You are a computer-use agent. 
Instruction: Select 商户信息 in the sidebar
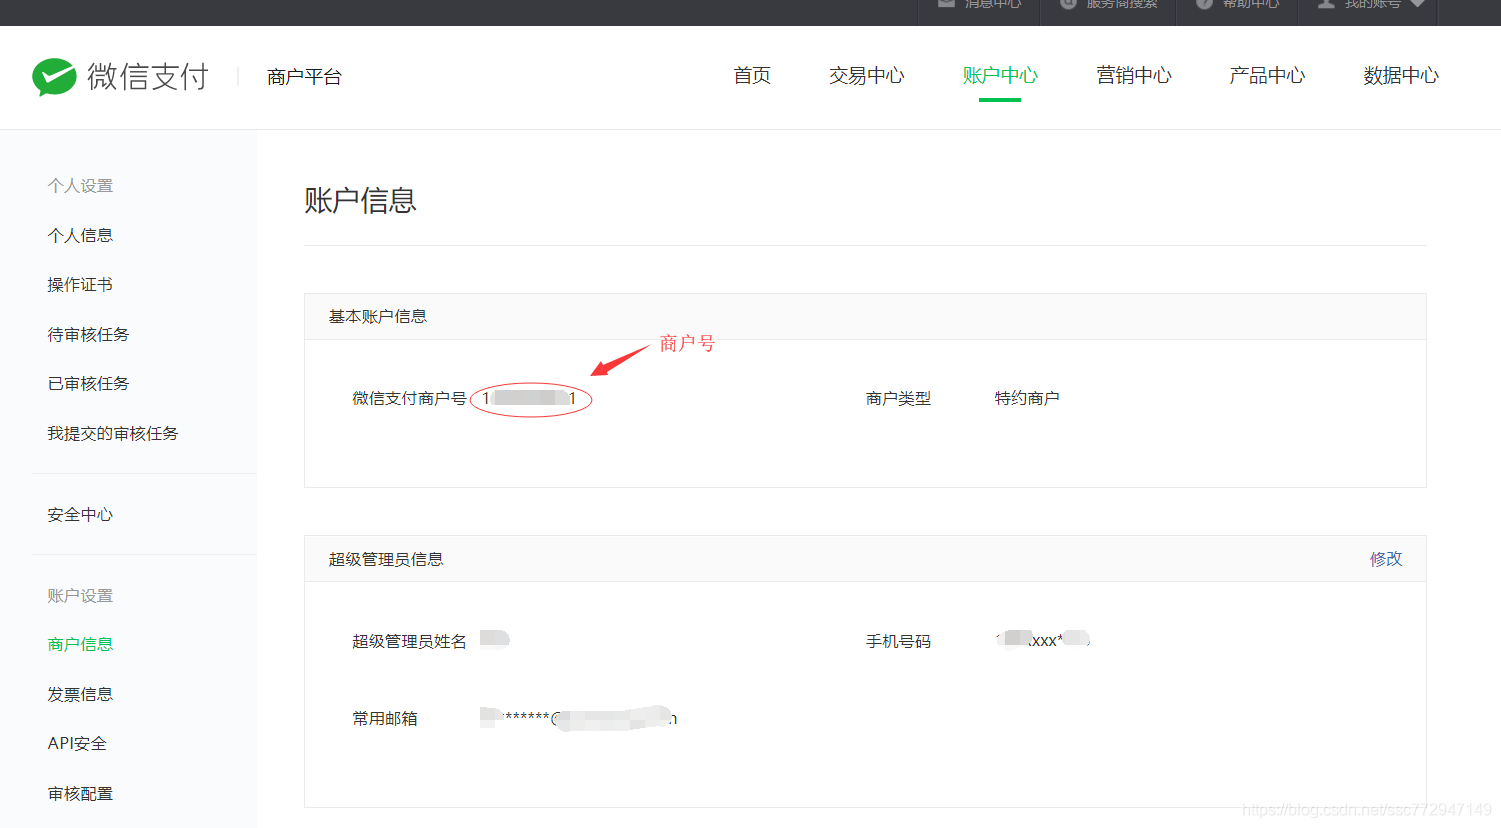[x=80, y=644]
